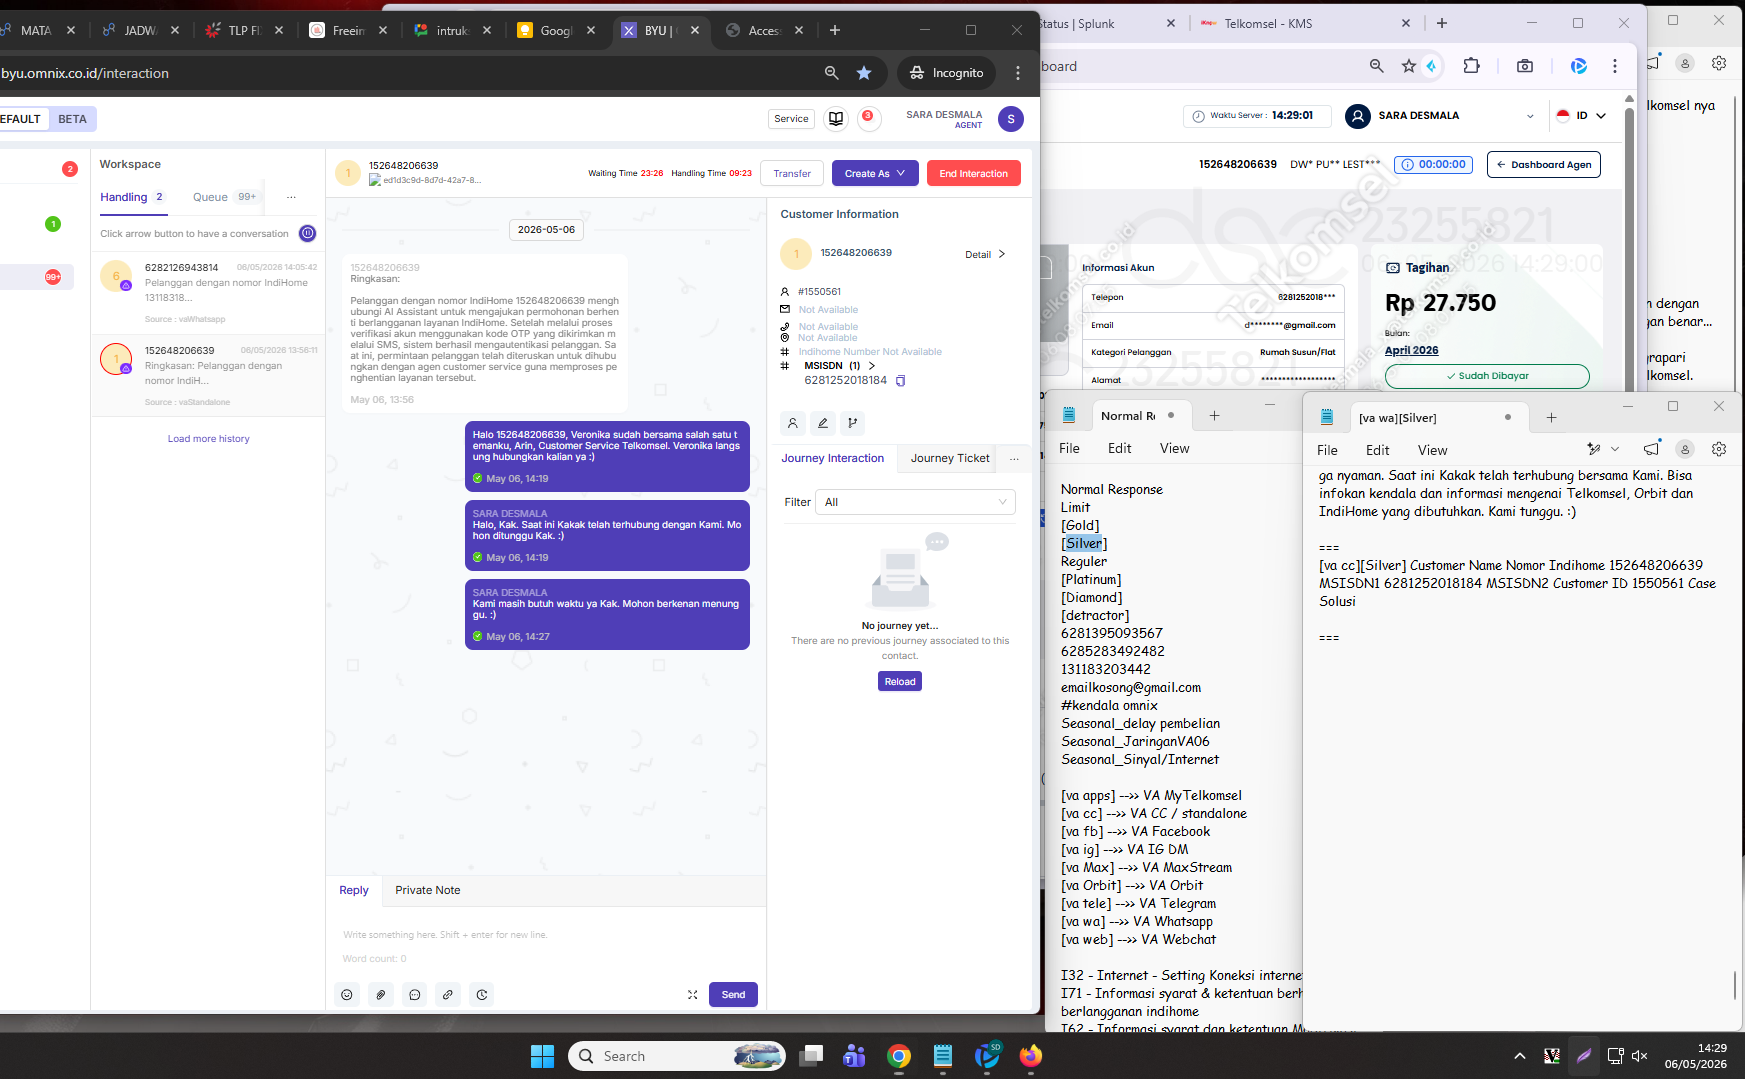1745x1079 pixels.
Task: Click the edit pencil icon under Customer Information
Action: (823, 423)
